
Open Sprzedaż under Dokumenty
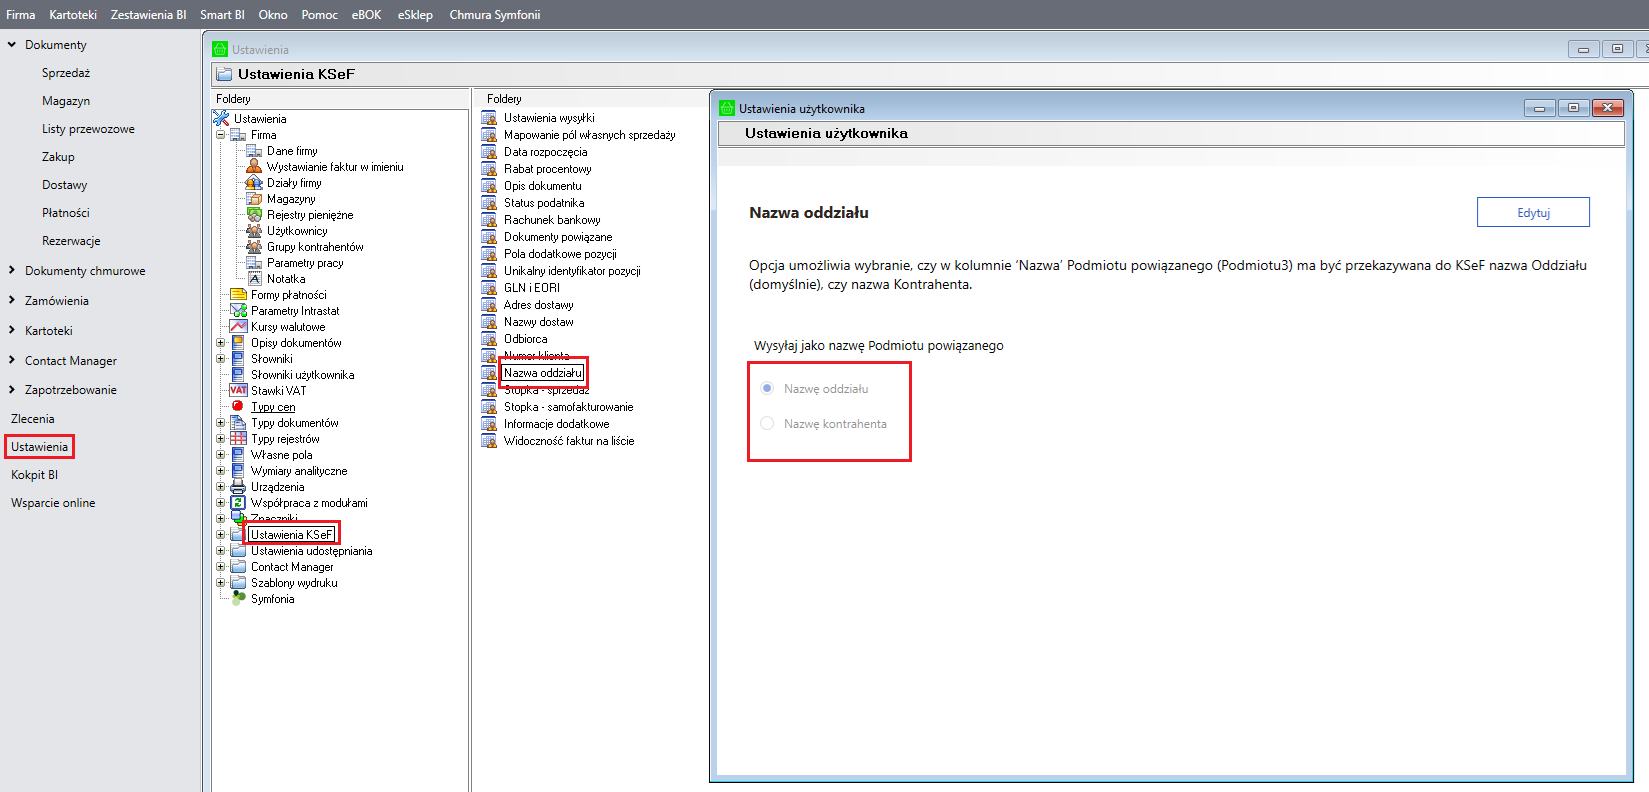66,73
